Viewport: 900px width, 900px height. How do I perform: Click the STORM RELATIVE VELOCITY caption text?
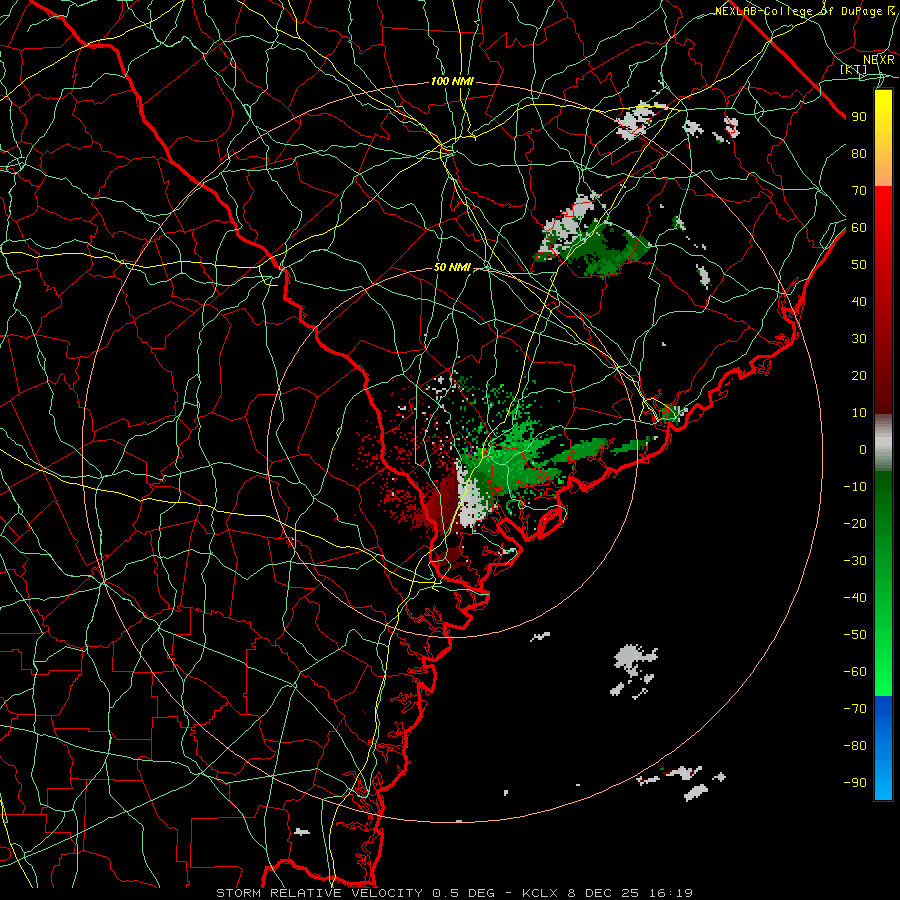click(320, 893)
